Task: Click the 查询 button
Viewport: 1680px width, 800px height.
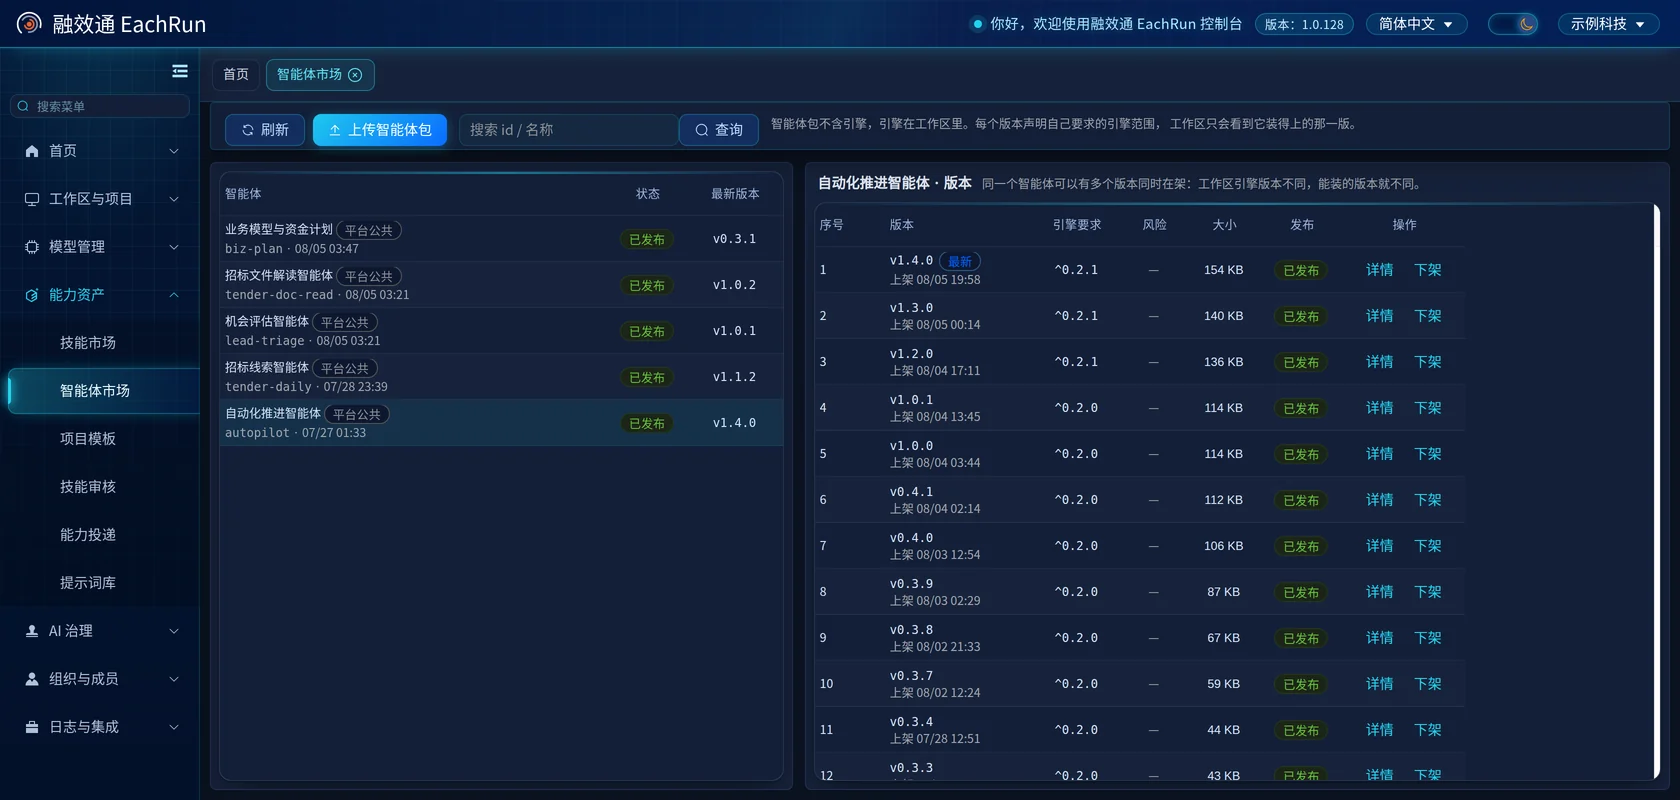Action: [719, 130]
